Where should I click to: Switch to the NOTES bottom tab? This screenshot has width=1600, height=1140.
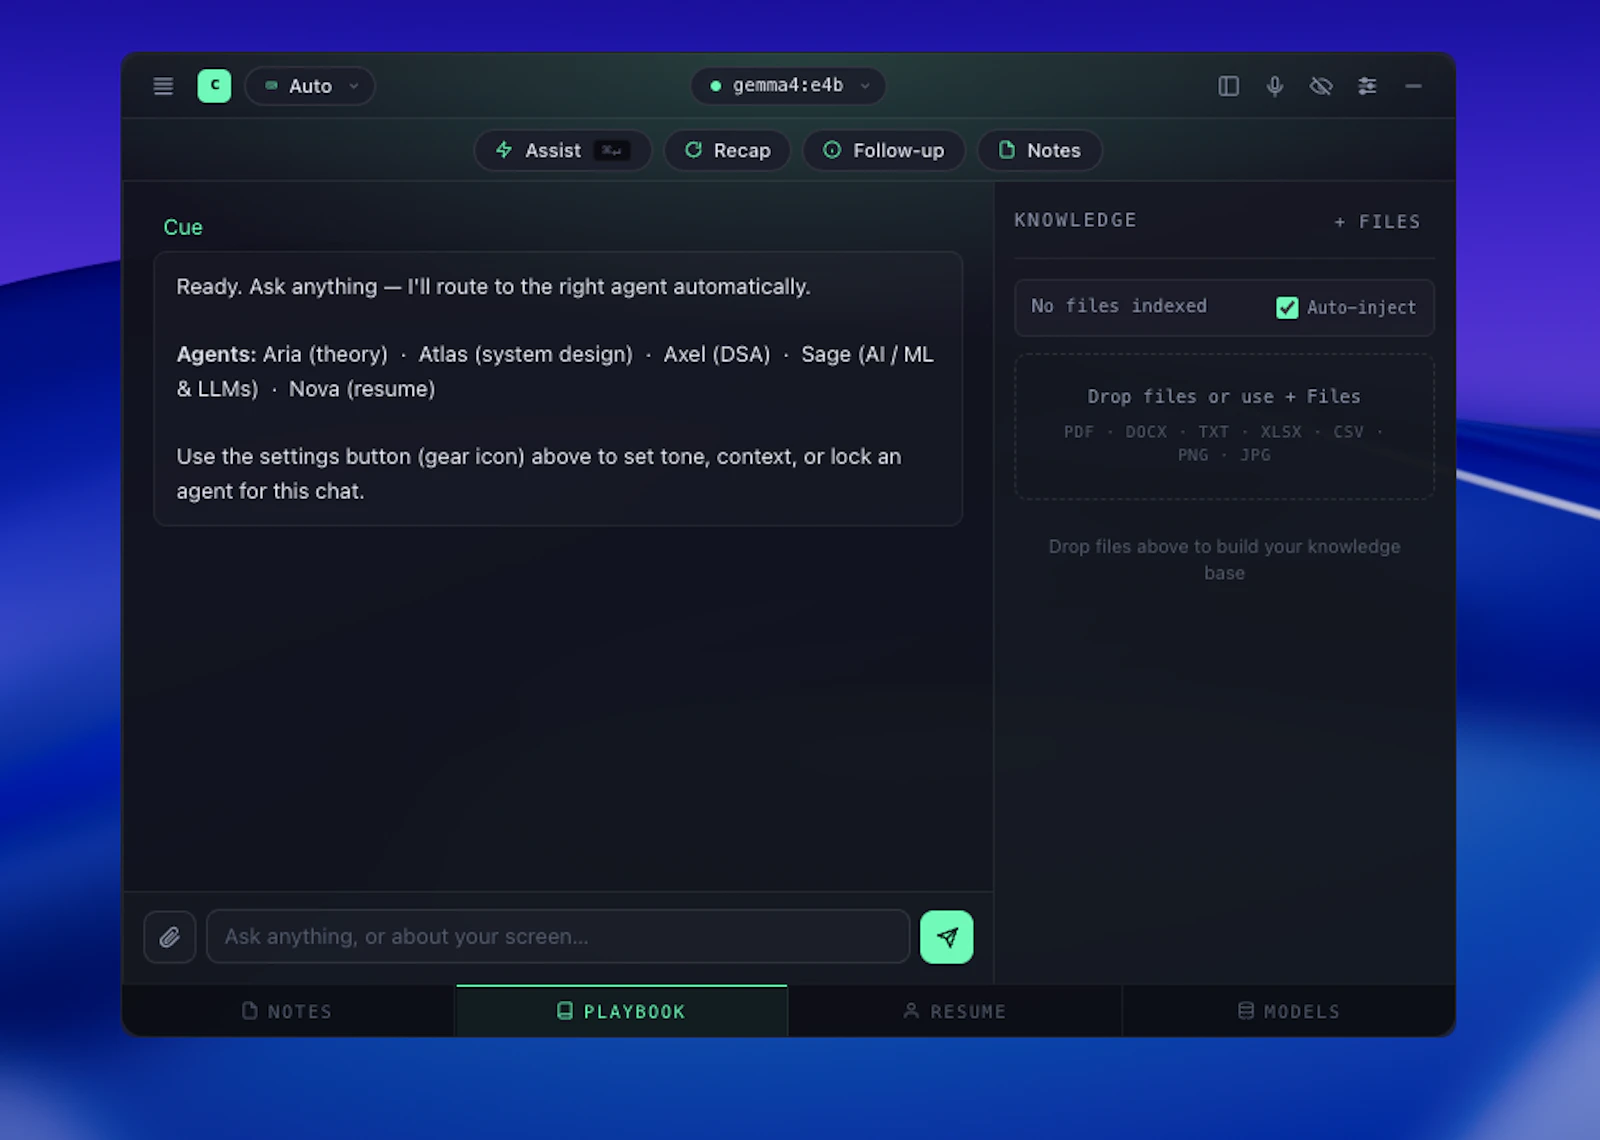pos(288,1011)
